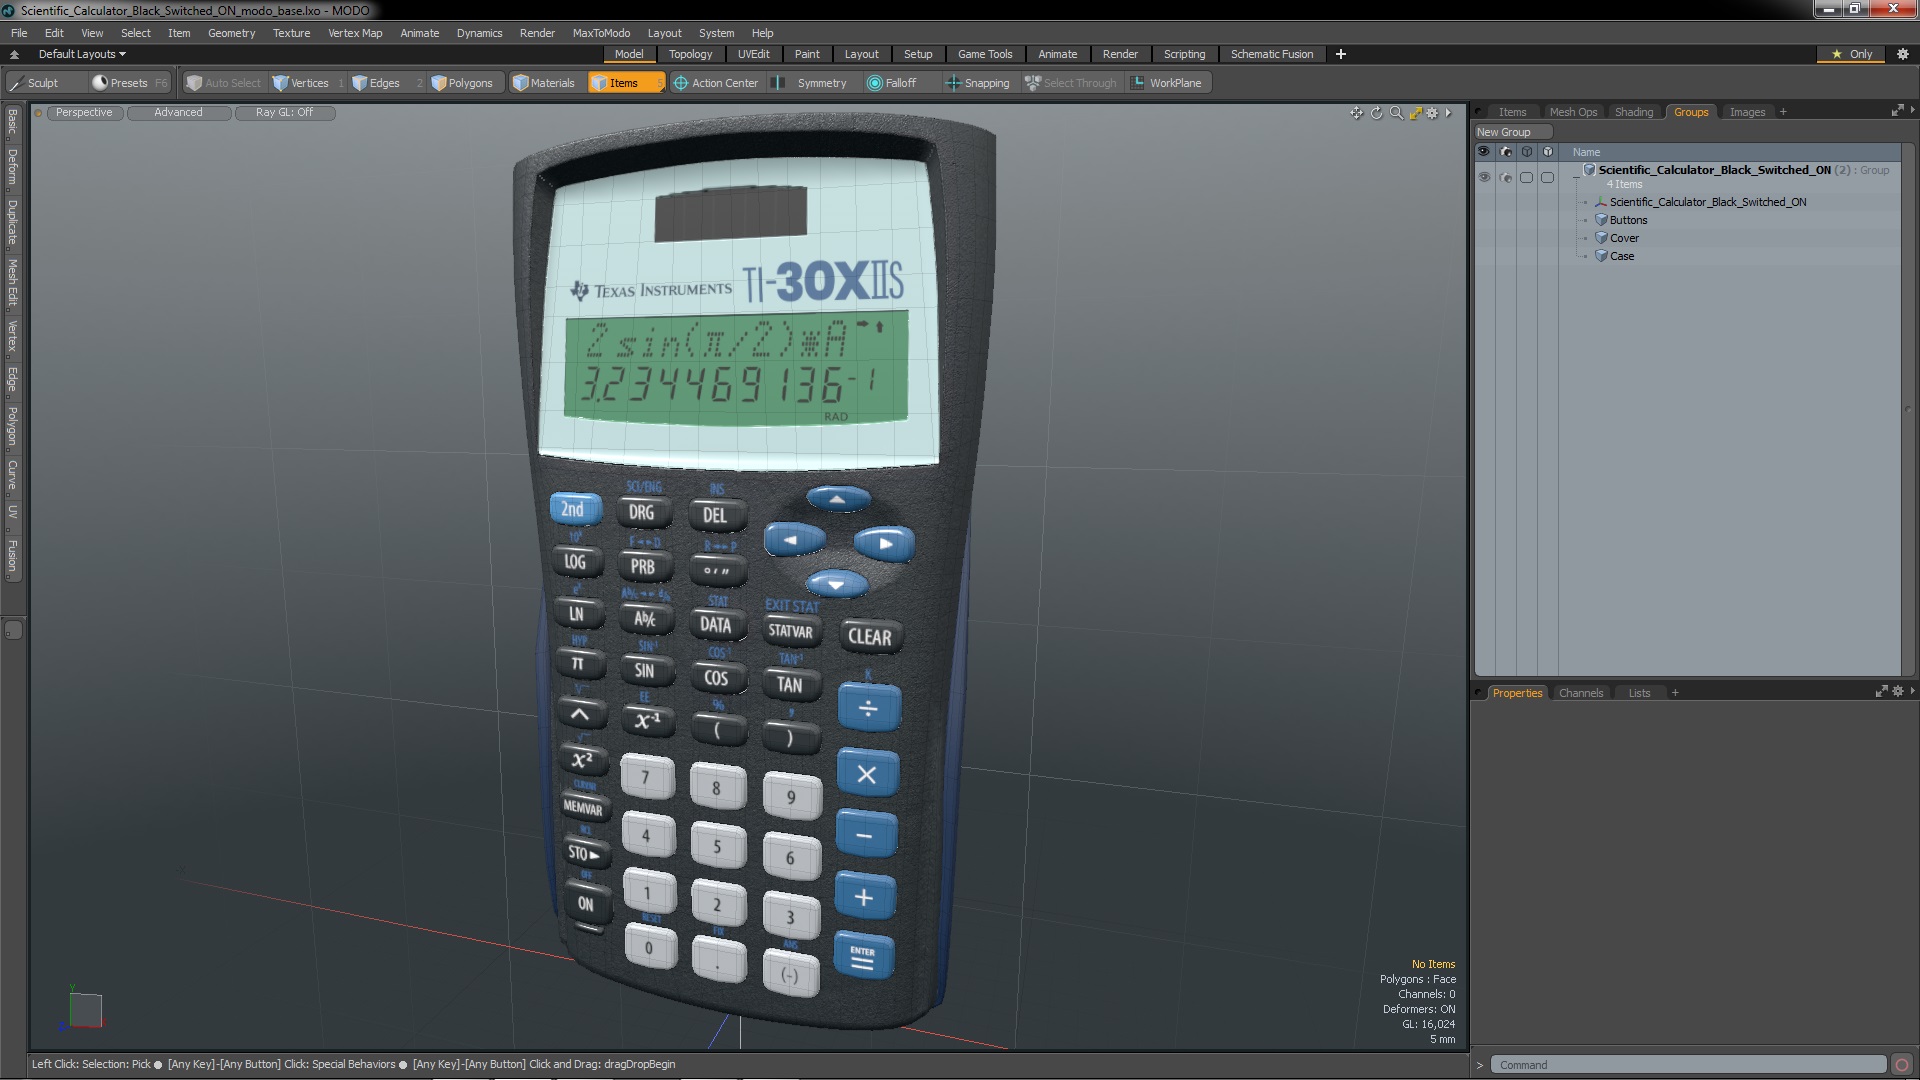Open the Ray GL: Off dropdown

click(x=284, y=113)
